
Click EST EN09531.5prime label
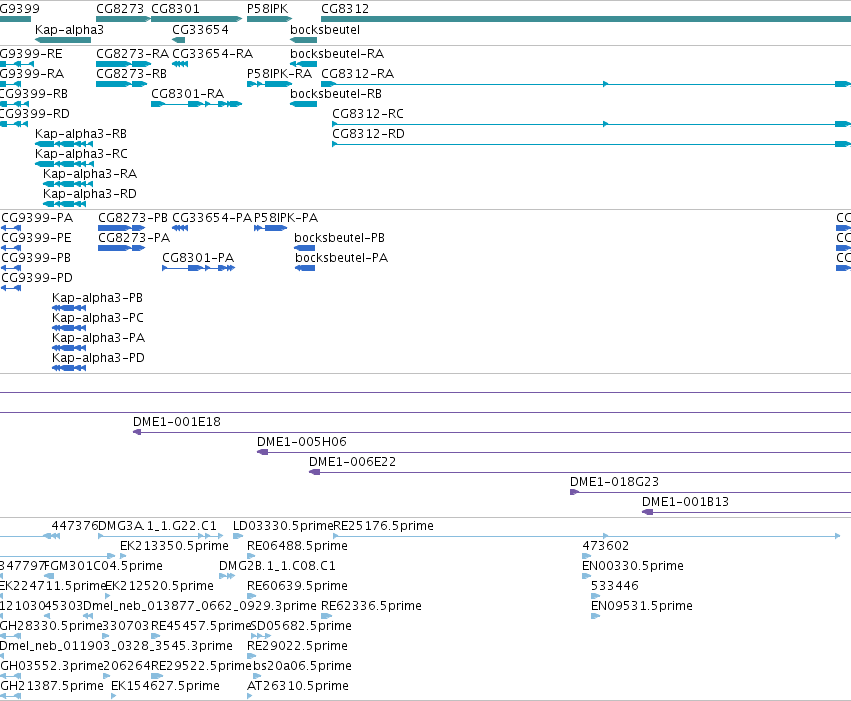click(x=642, y=606)
